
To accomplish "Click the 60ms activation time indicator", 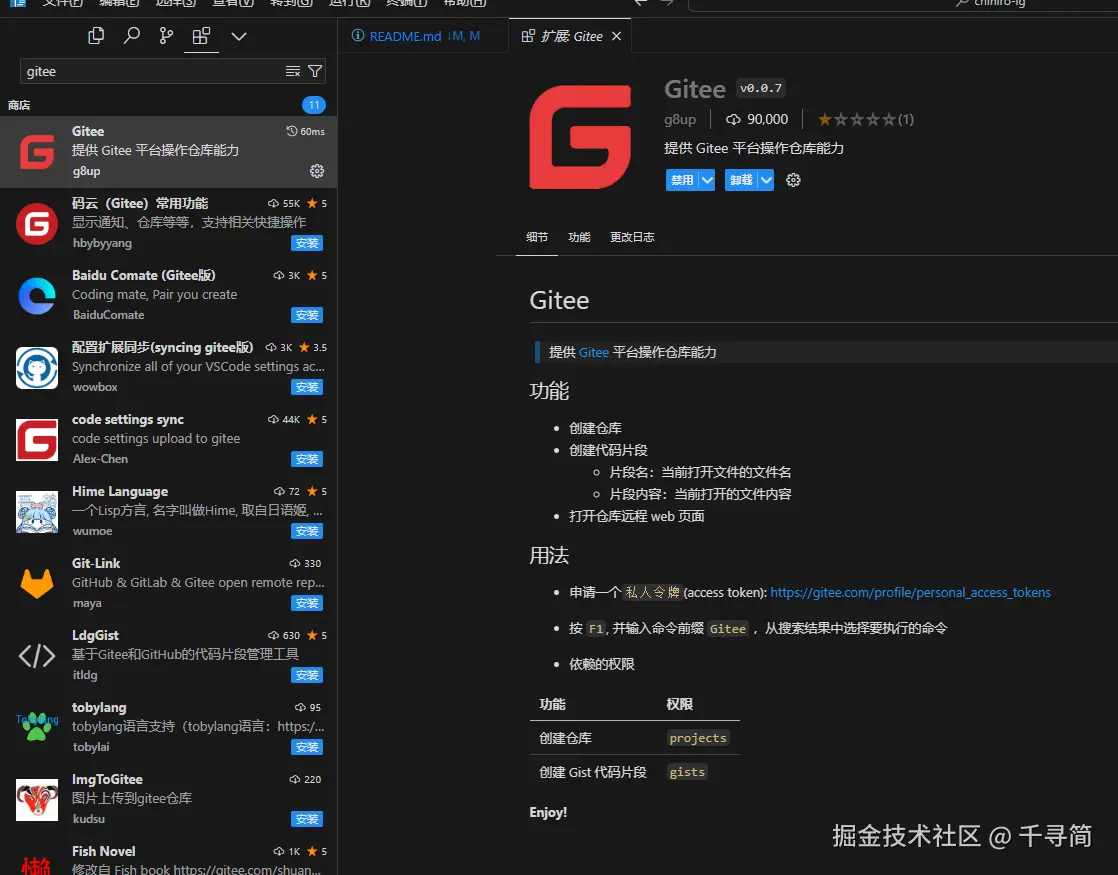I will tap(305, 131).
